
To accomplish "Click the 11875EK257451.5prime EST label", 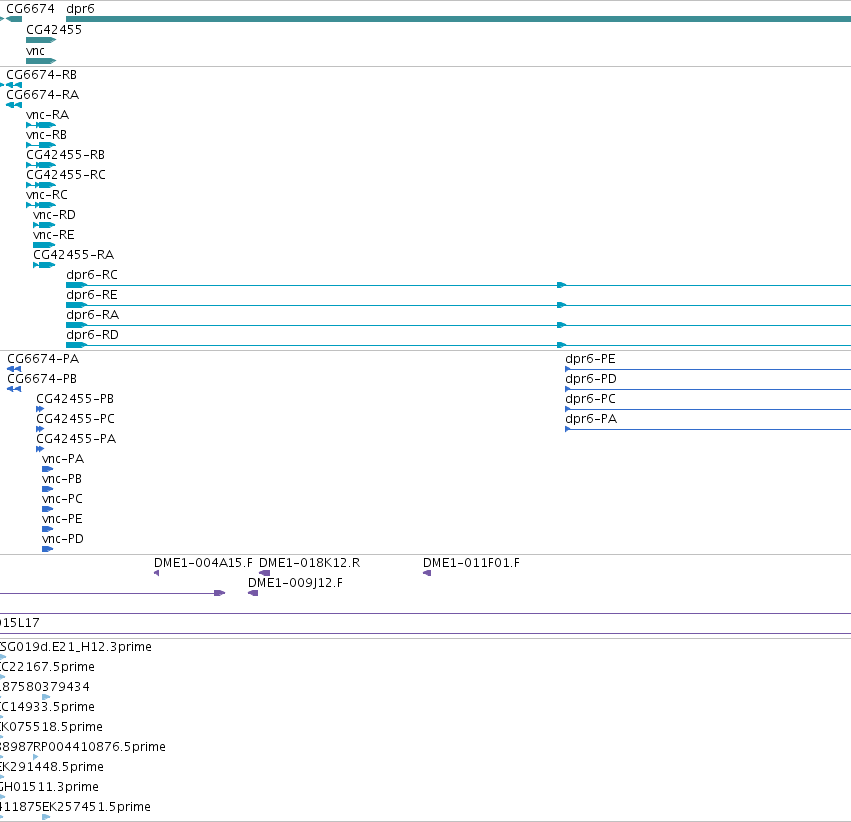I will (x=75, y=807).
